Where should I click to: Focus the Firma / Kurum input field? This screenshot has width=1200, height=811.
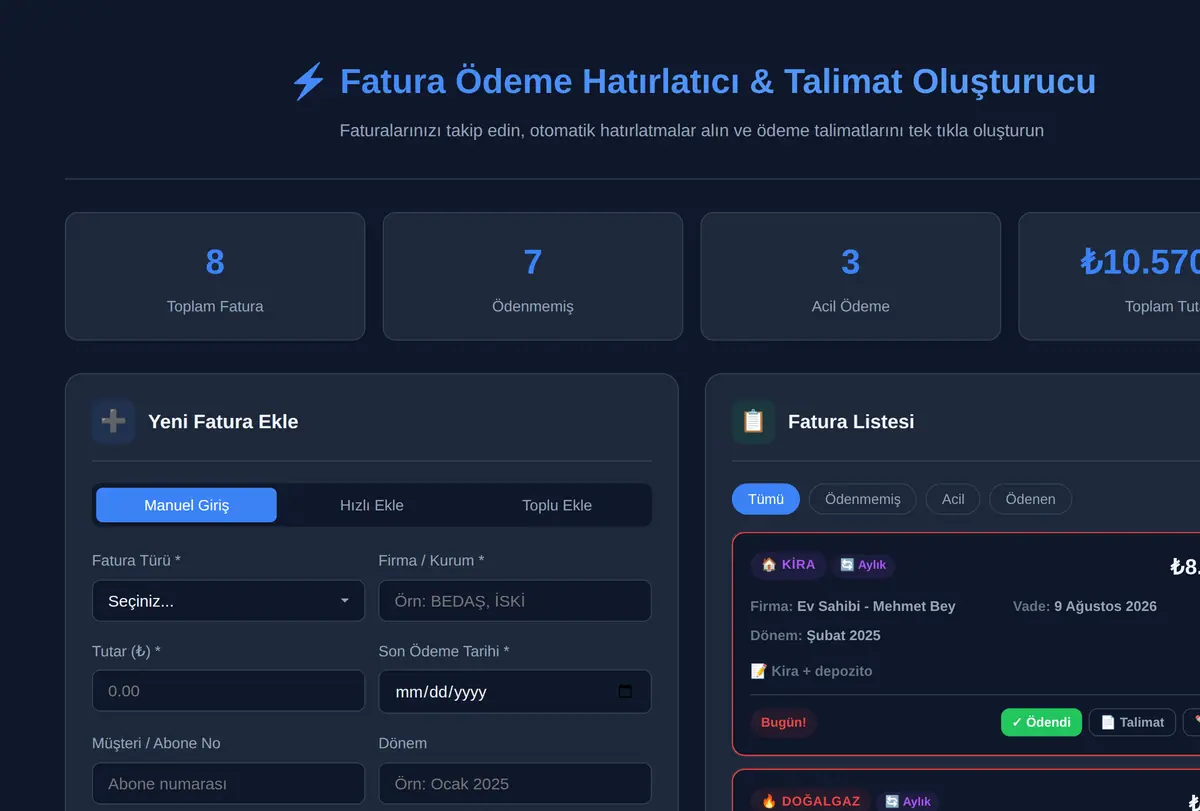click(515, 601)
